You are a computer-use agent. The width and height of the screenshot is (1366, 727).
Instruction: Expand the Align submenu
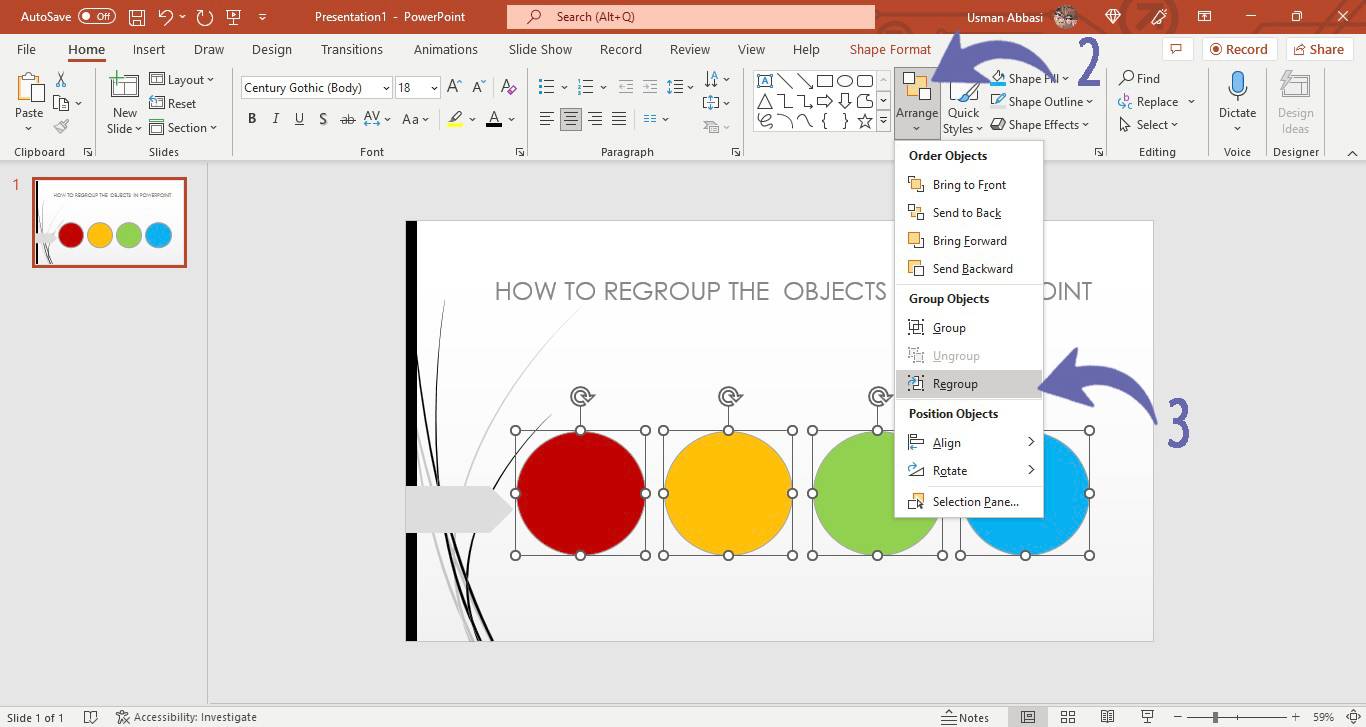click(x=969, y=443)
